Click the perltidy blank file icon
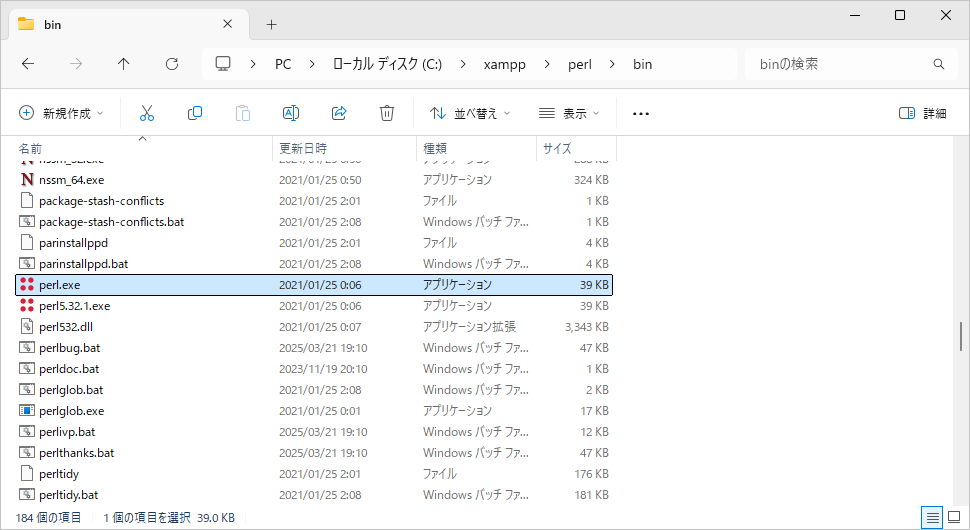Viewport: 970px width, 530px height. 27,474
